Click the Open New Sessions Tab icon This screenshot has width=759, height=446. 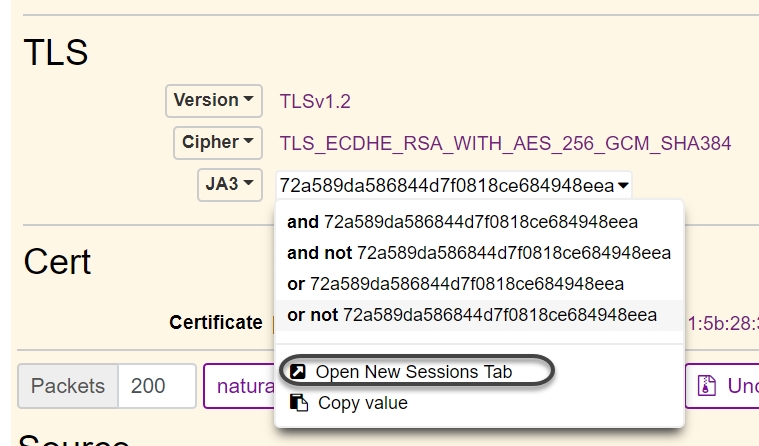[x=297, y=372]
